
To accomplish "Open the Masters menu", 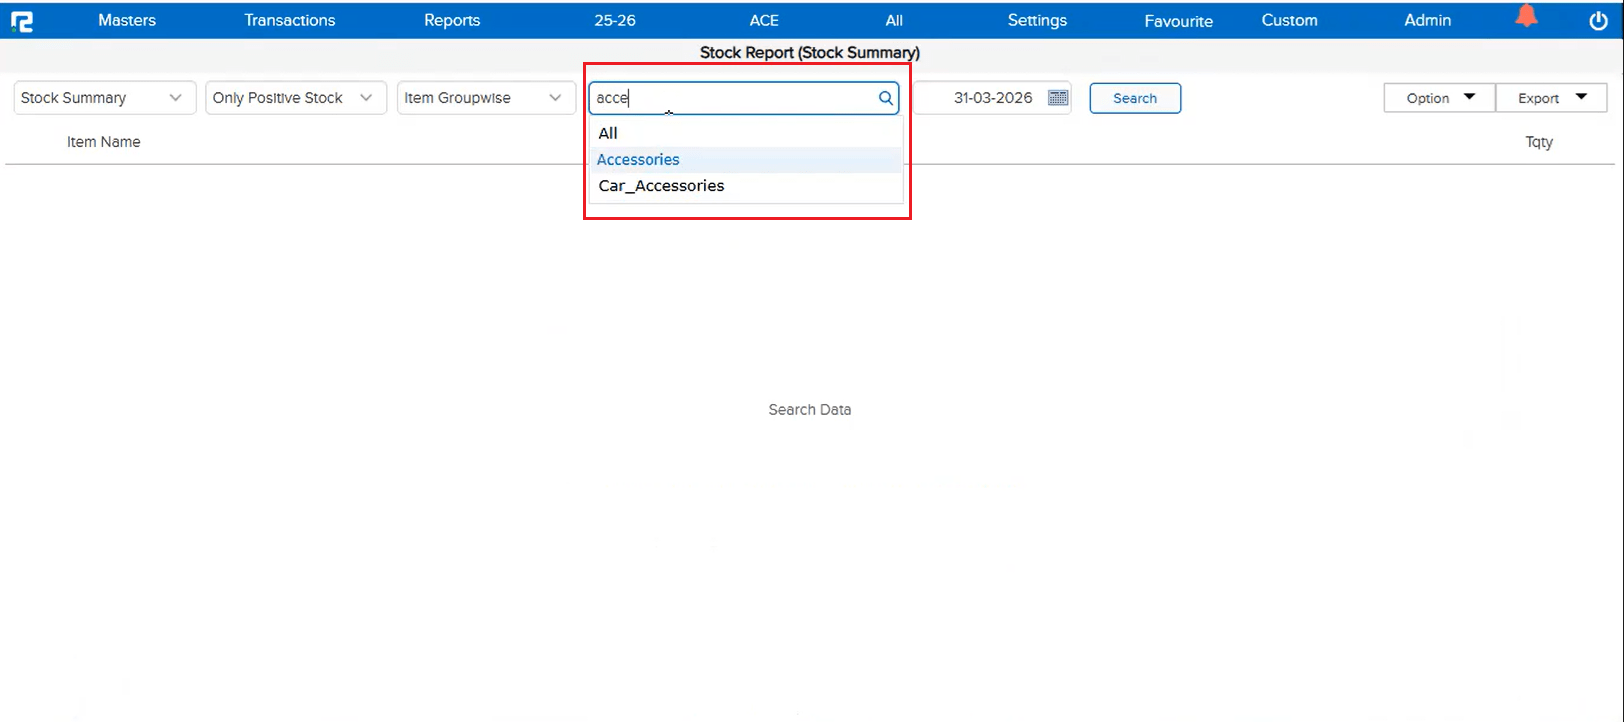I will point(127,20).
